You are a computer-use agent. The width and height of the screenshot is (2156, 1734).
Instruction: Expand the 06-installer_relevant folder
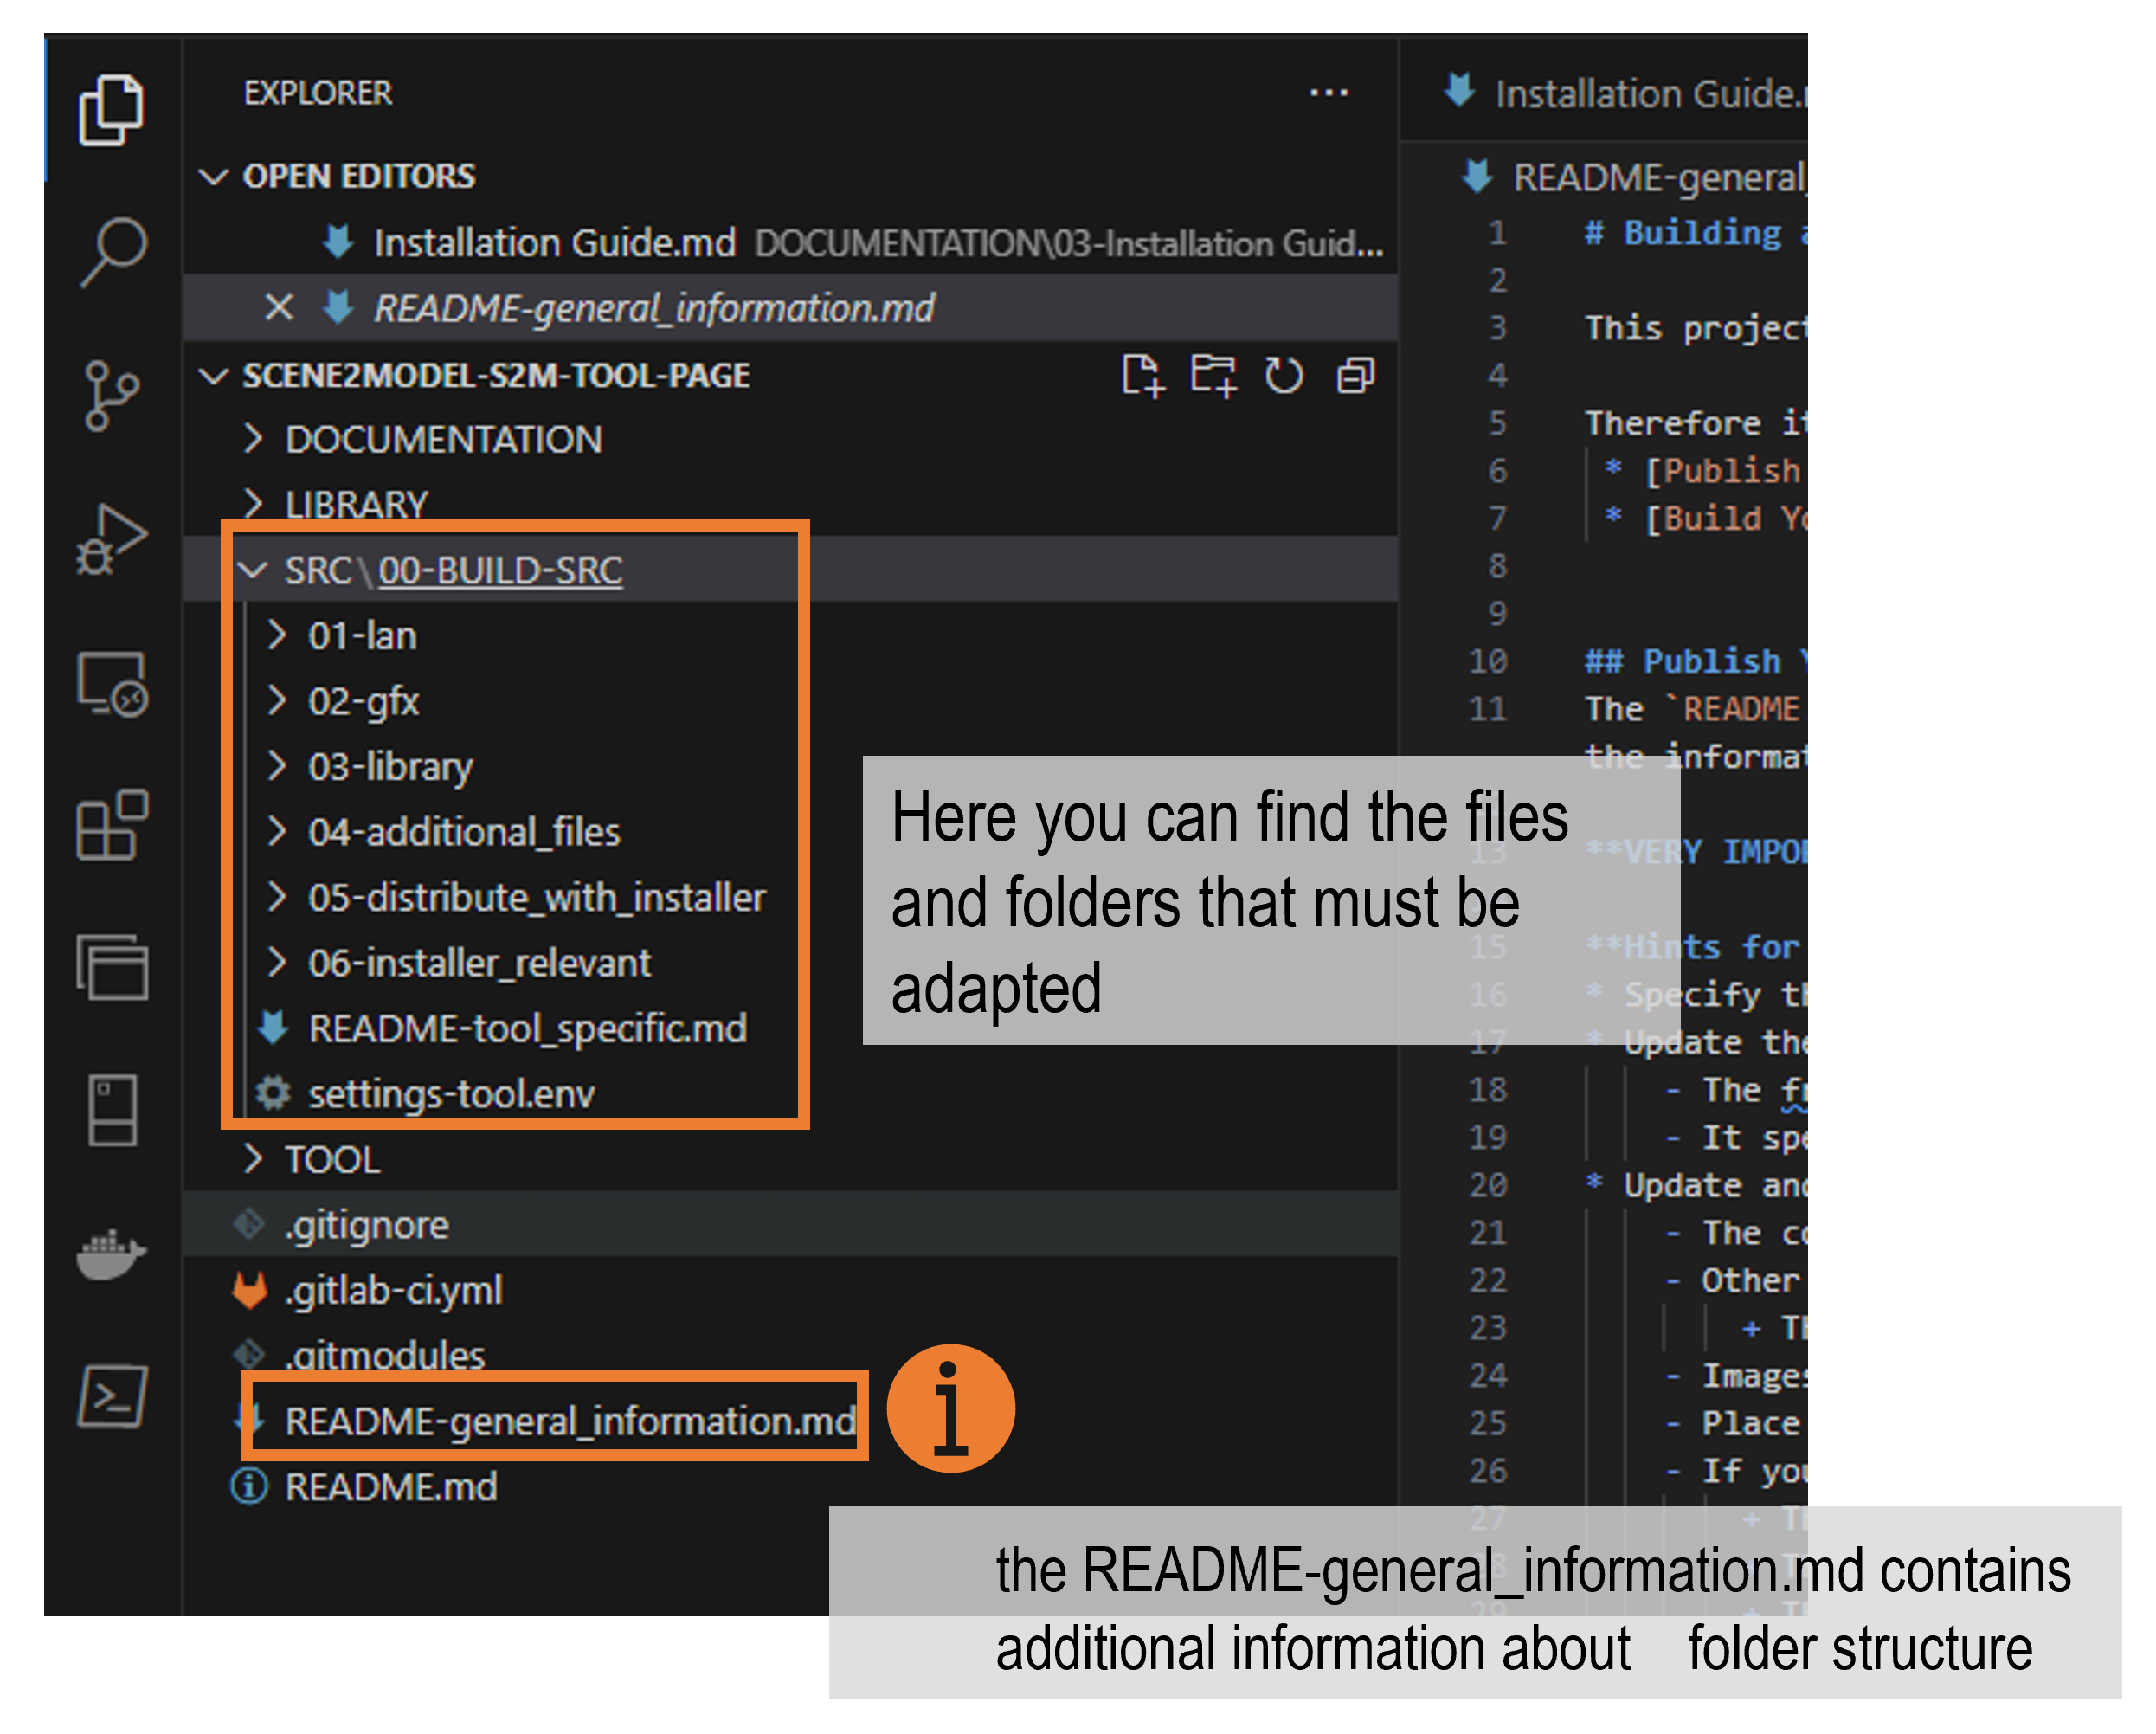(277, 962)
